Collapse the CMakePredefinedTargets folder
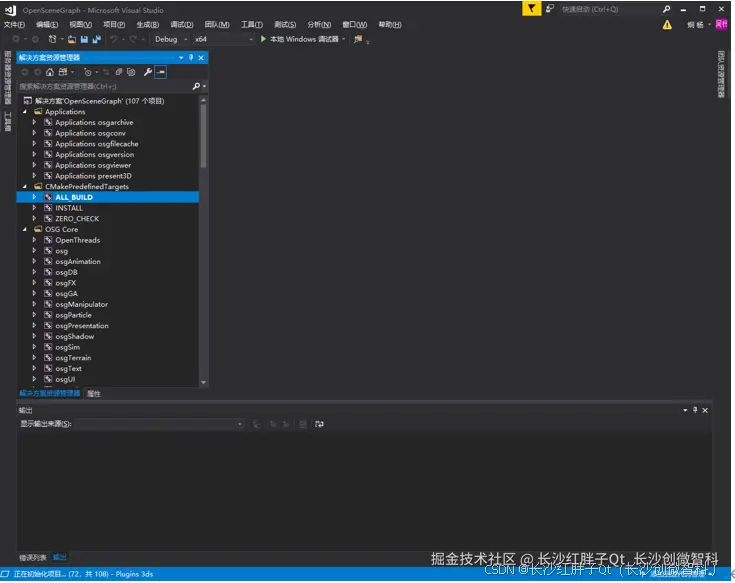The width and height of the screenshot is (735, 583). tap(25, 187)
